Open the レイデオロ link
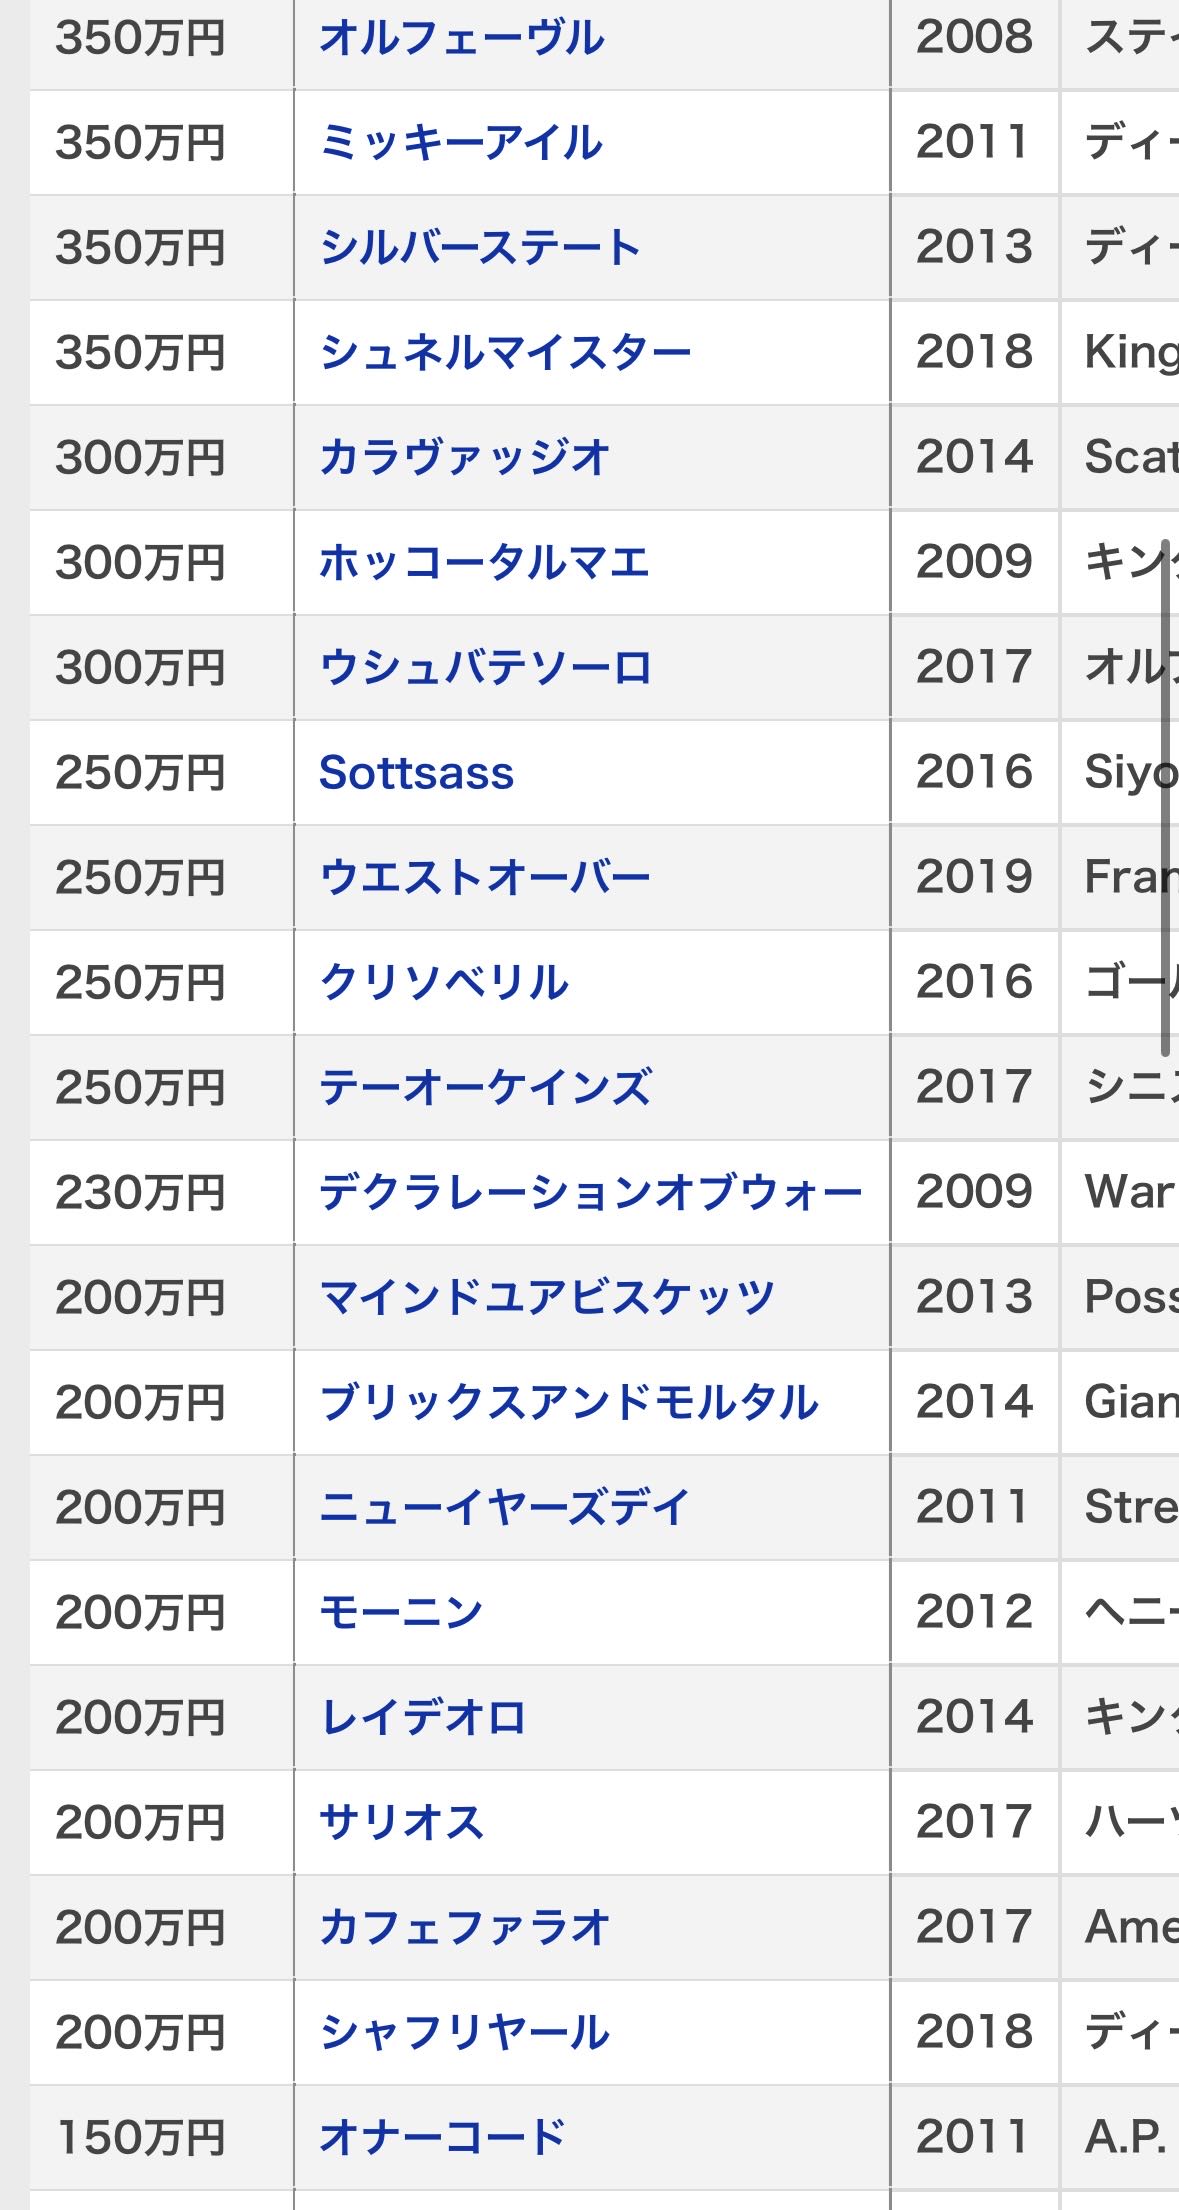The width and height of the screenshot is (1179, 2210). [422, 1718]
